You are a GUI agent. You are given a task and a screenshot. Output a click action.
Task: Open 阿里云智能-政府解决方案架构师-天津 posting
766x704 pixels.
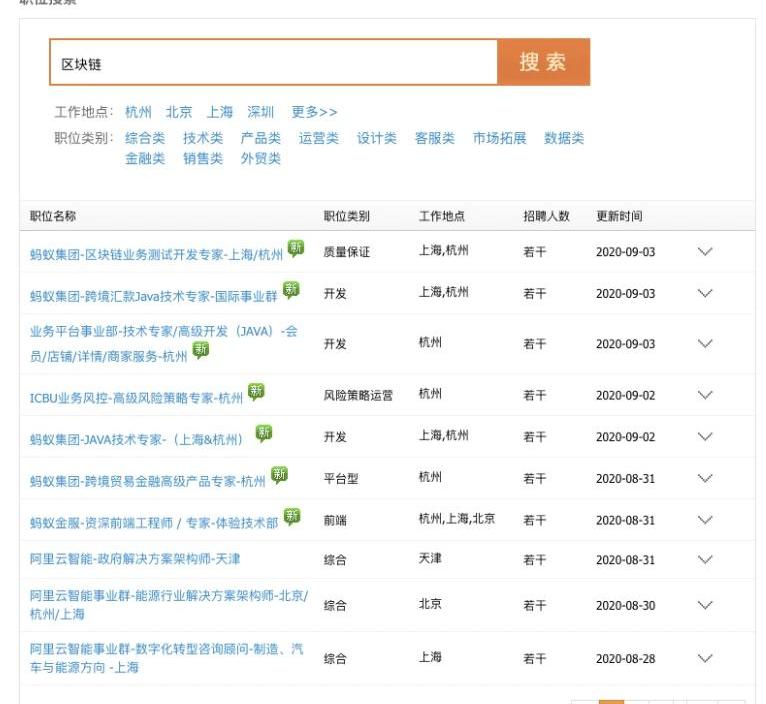tap(135, 558)
